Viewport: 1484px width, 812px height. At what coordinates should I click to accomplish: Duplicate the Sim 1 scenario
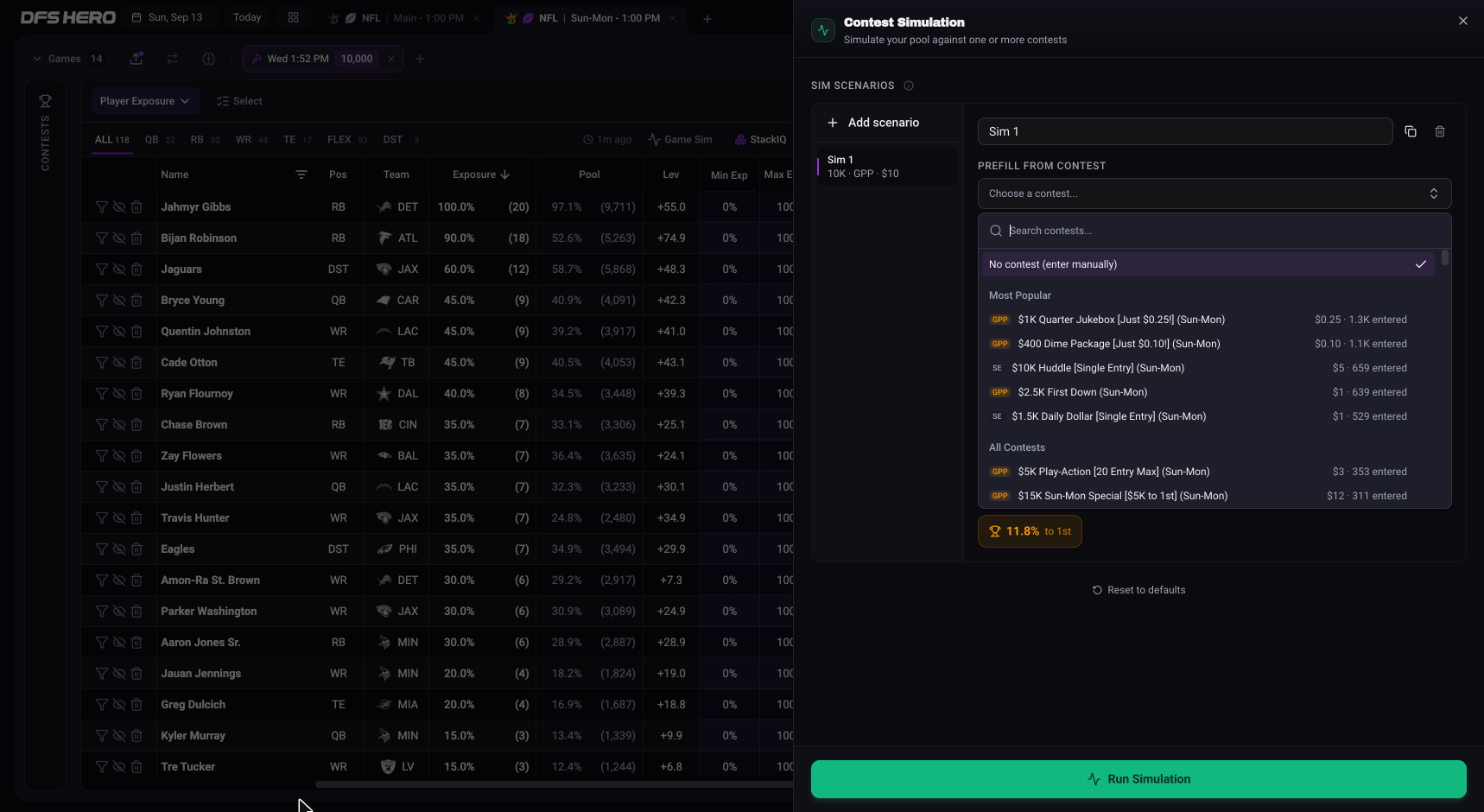tap(1410, 131)
